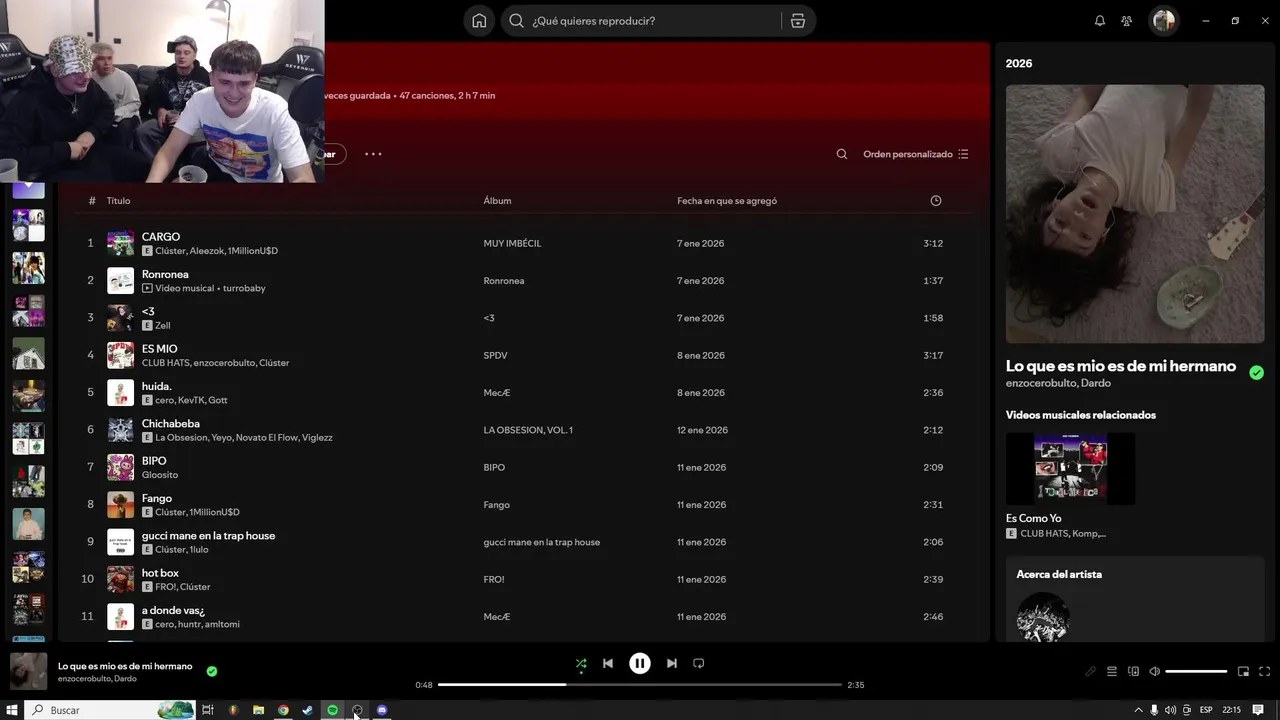The image size is (1280, 720).
Task: Open the miniplayer icon
Action: pyautogui.click(x=1243, y=671)
